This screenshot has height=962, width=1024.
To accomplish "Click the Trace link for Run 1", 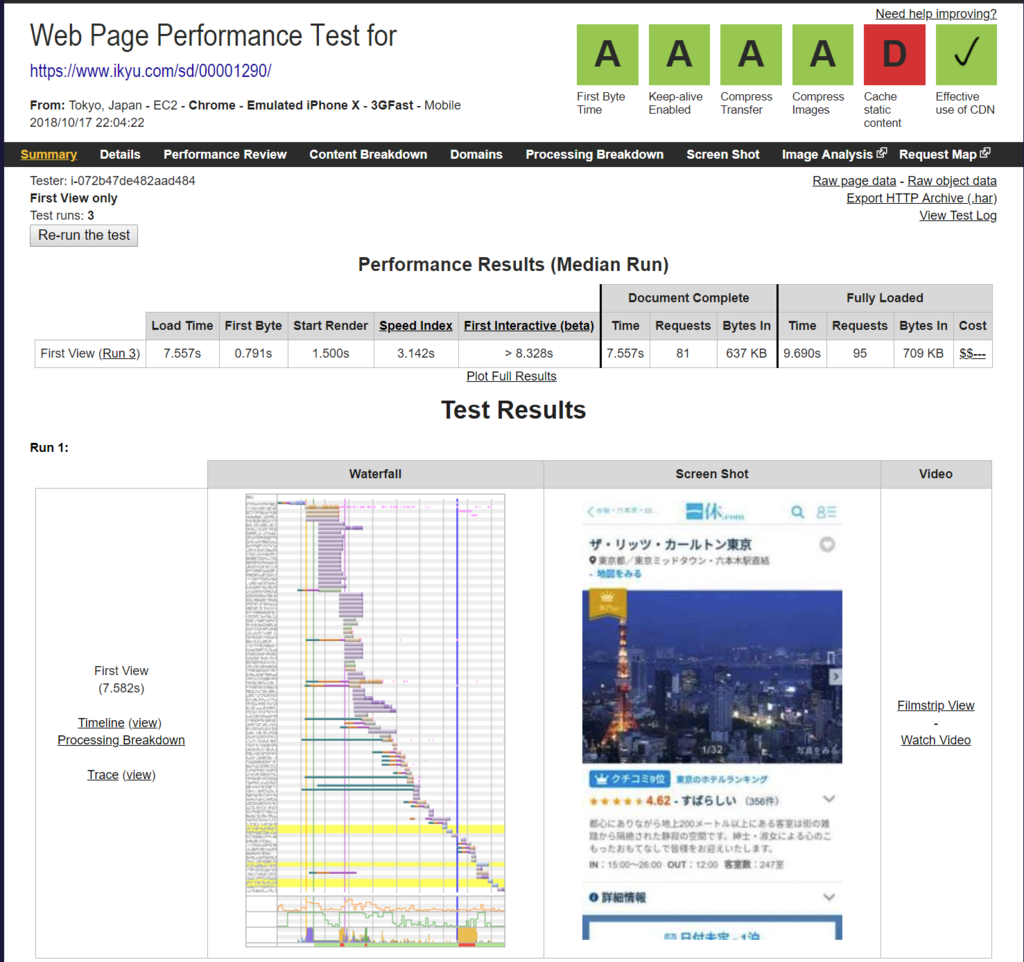I will click(103, 775).
